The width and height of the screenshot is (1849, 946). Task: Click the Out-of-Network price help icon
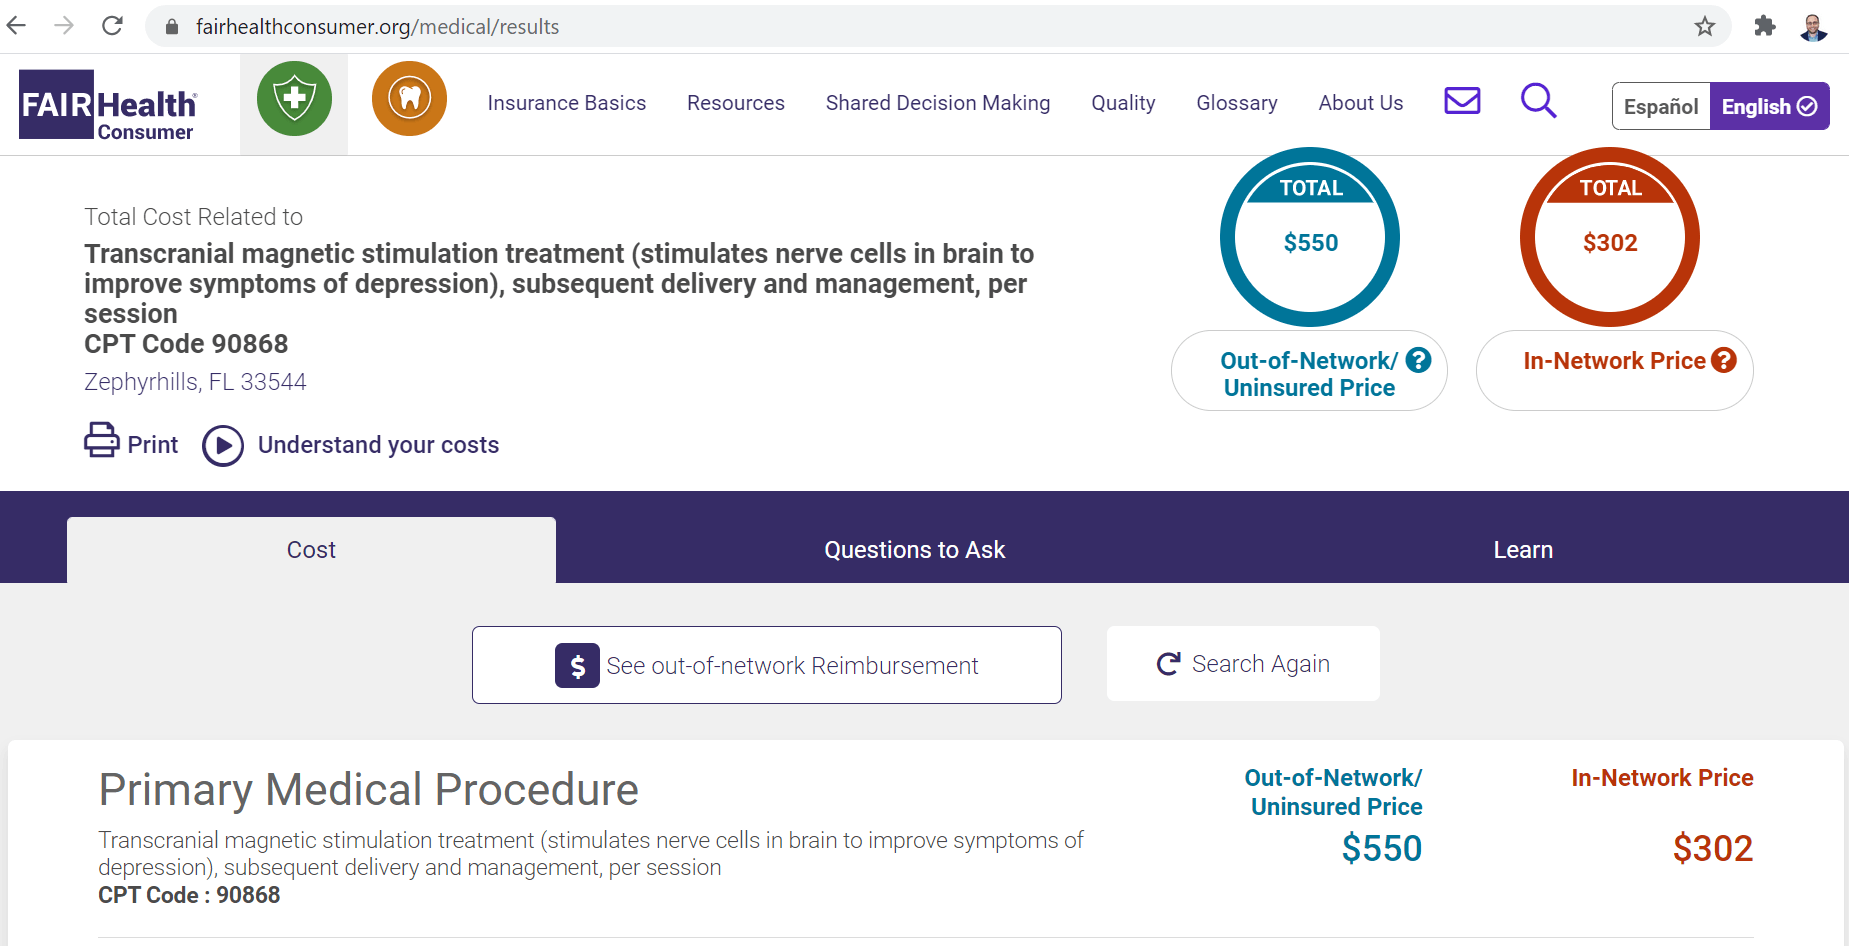(1418, 360)
